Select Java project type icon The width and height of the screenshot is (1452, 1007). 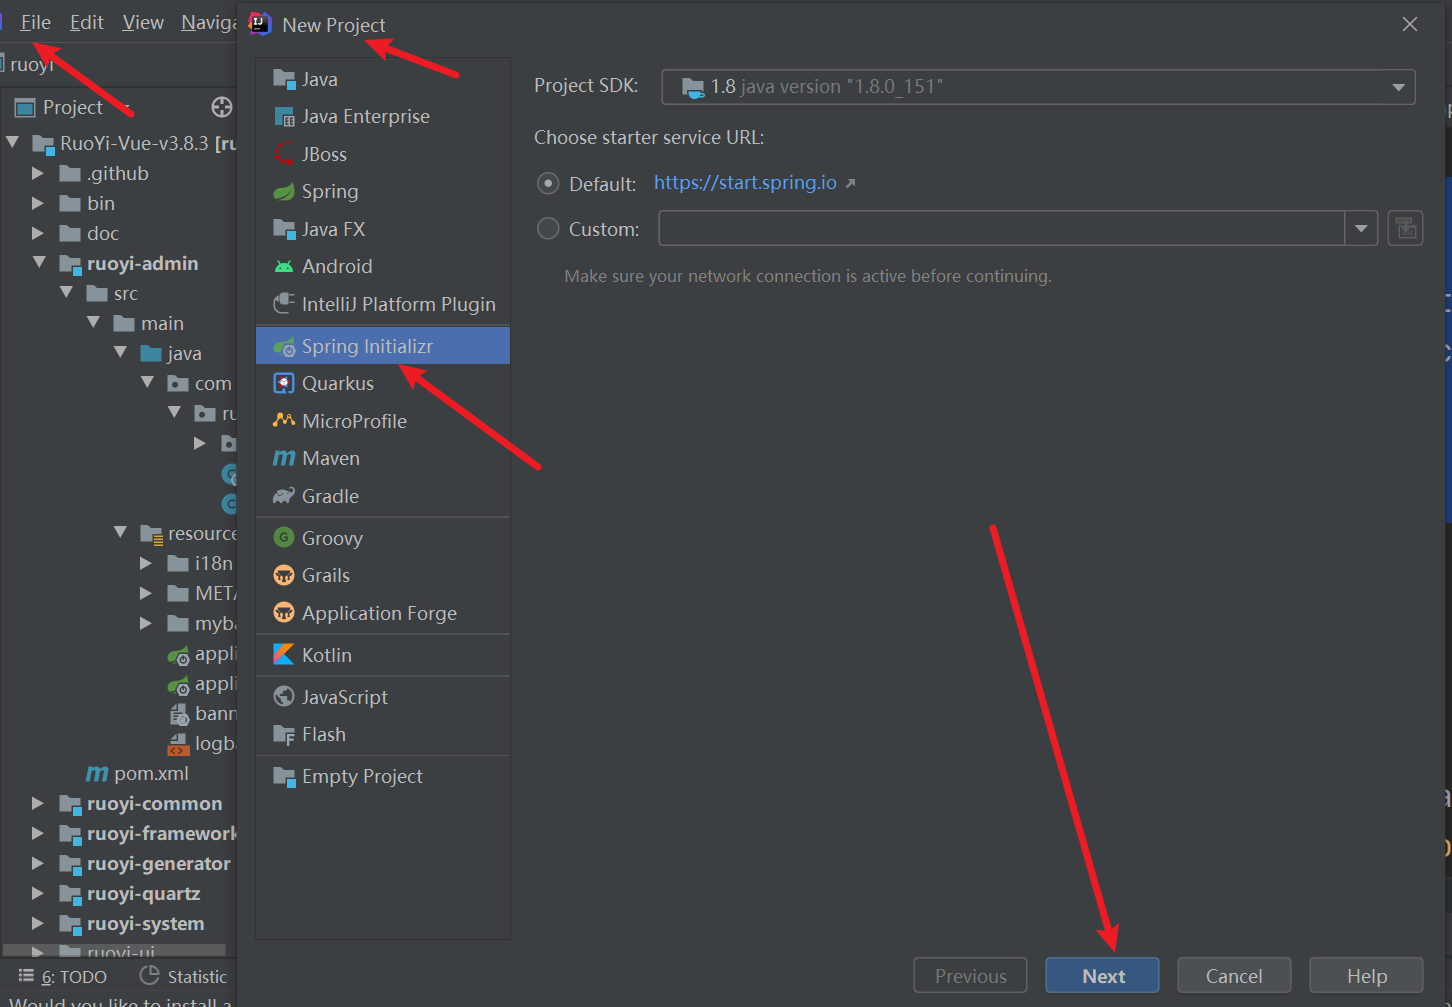click(x=284, y=79)
